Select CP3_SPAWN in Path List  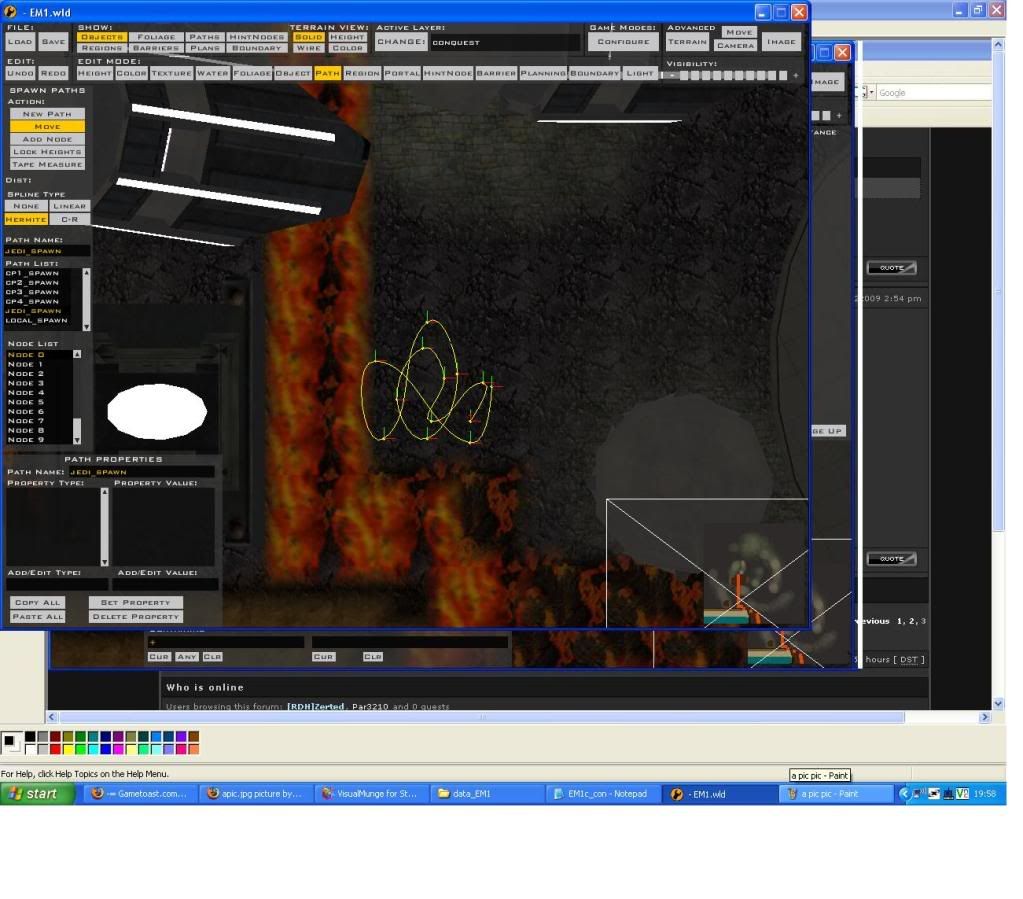(32, 292)
